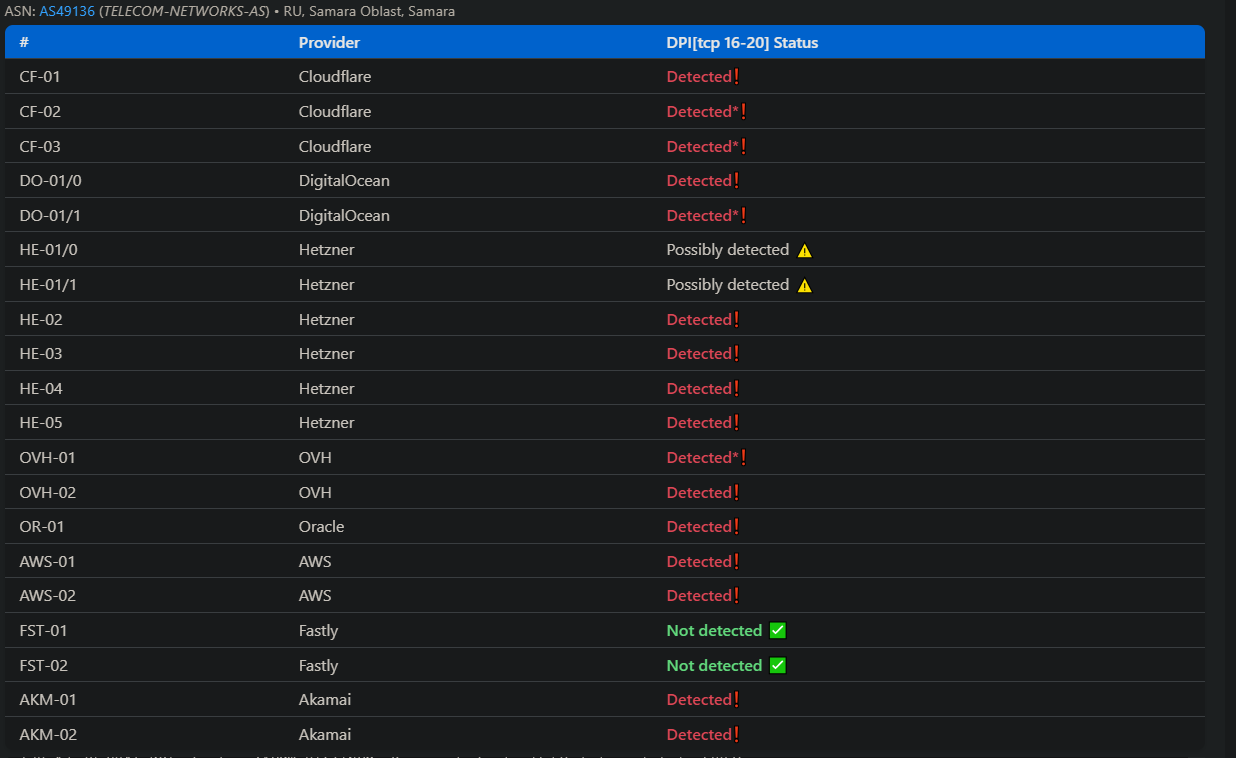Click the red exclamation icon for OR-01
This screenshot has width=1236, height=758.
point(736,527)
